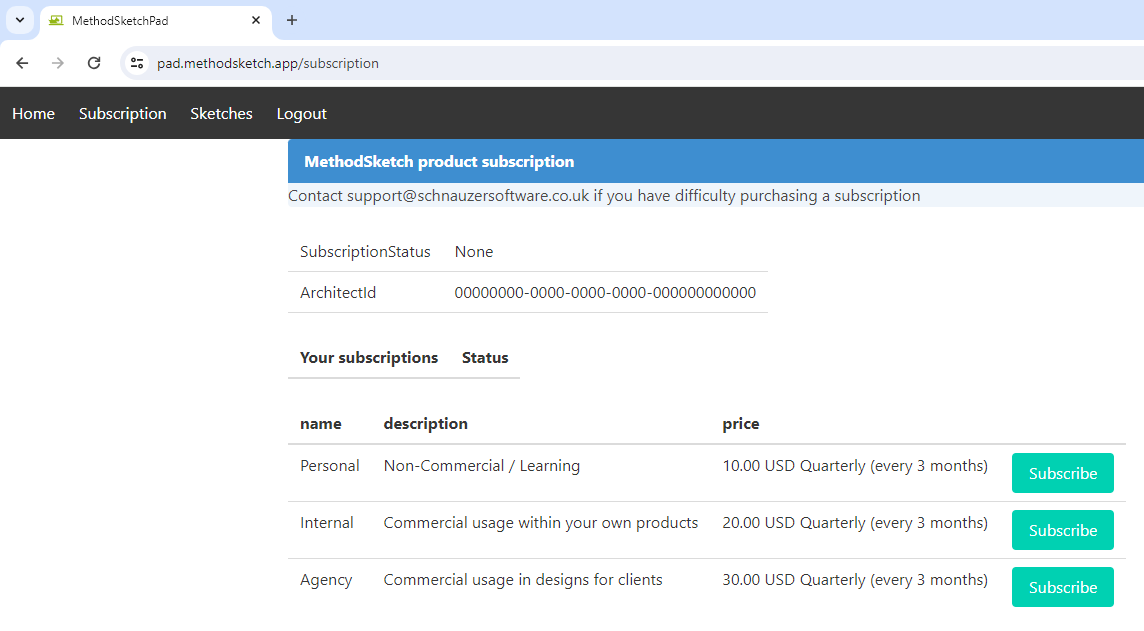The image size is (1144, 631).
Task: Click inside the browser address bar
Action: (400, 63)
